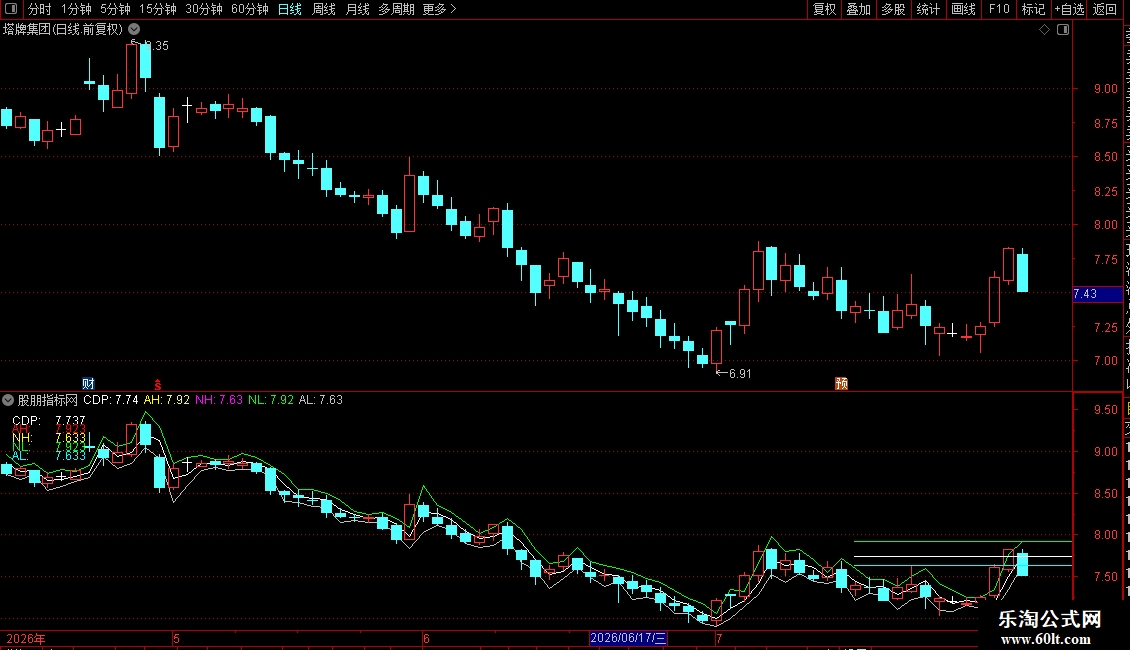Image resolution: width=1130 pixels, height=650 pixels.
Task: Click the 9.00 price axis label in main chart
Action: 1105,89
